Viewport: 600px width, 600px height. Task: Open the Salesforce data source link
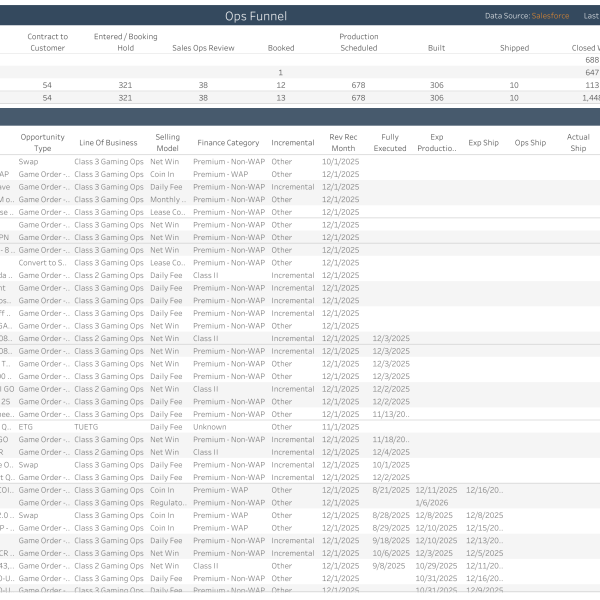pos(552,16)
